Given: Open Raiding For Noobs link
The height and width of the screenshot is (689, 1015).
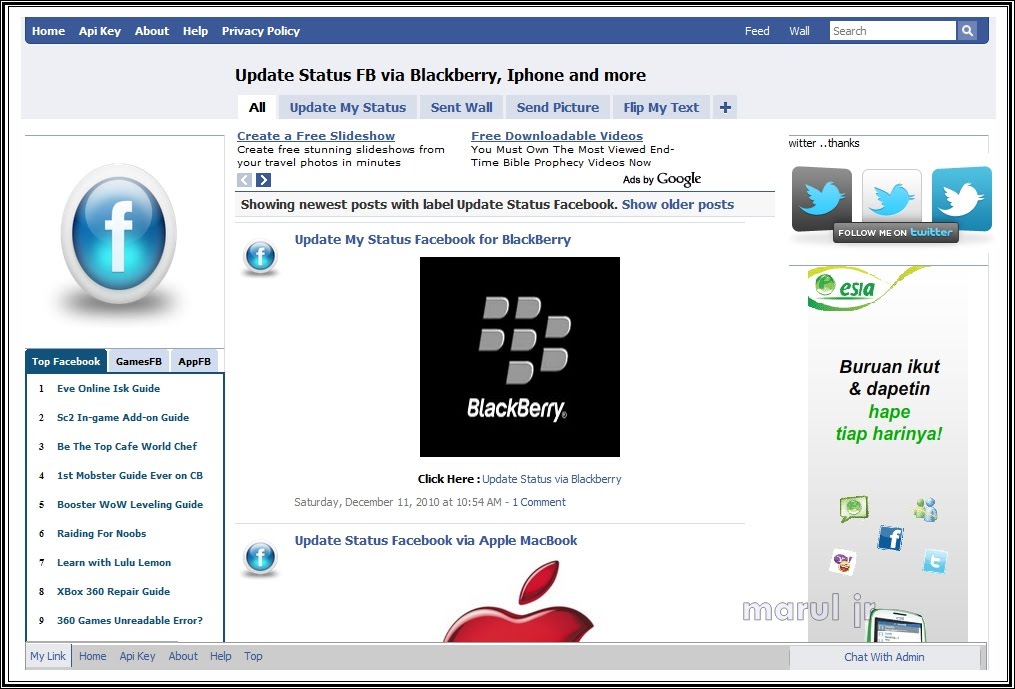Looking at the screenshot, I should [102, 534].
